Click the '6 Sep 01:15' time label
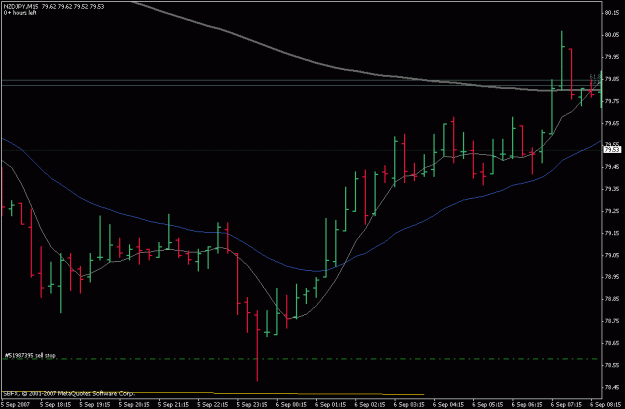 pyautogui.click(x=331, y=405)
